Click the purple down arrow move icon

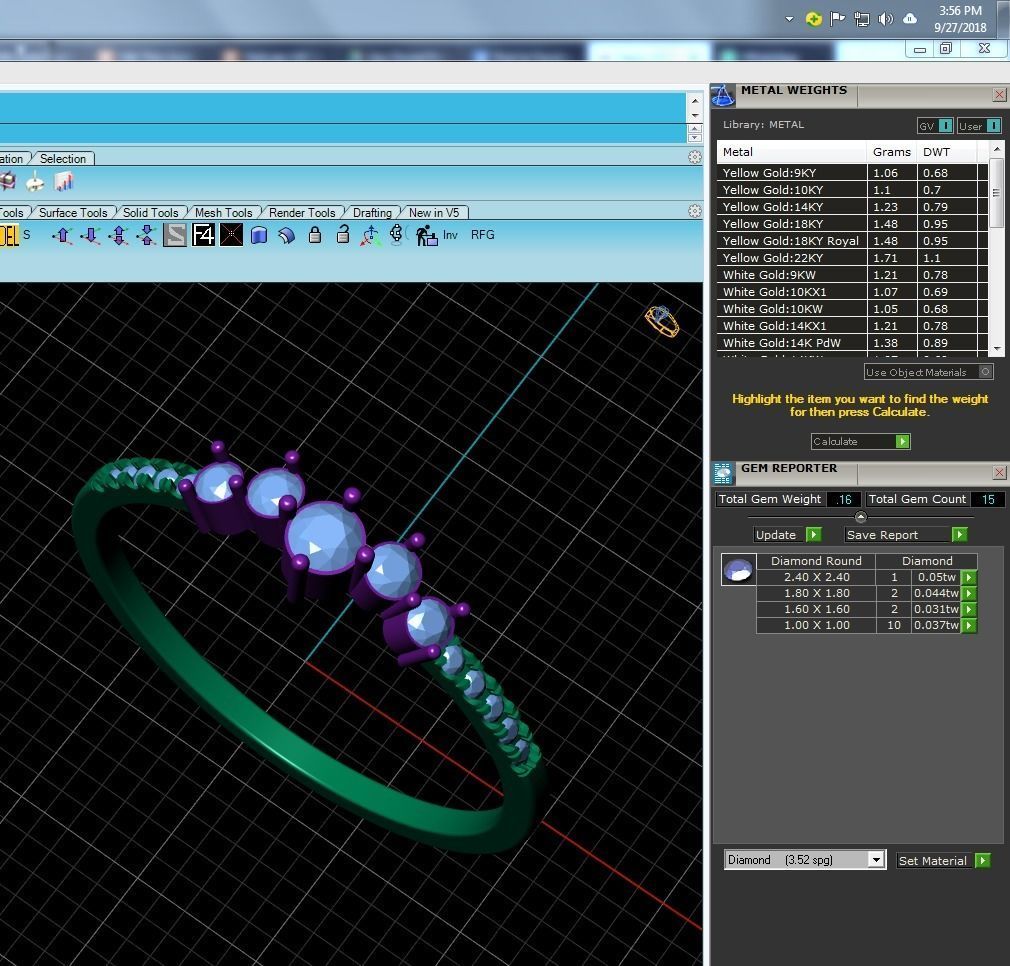click(90, 236)
